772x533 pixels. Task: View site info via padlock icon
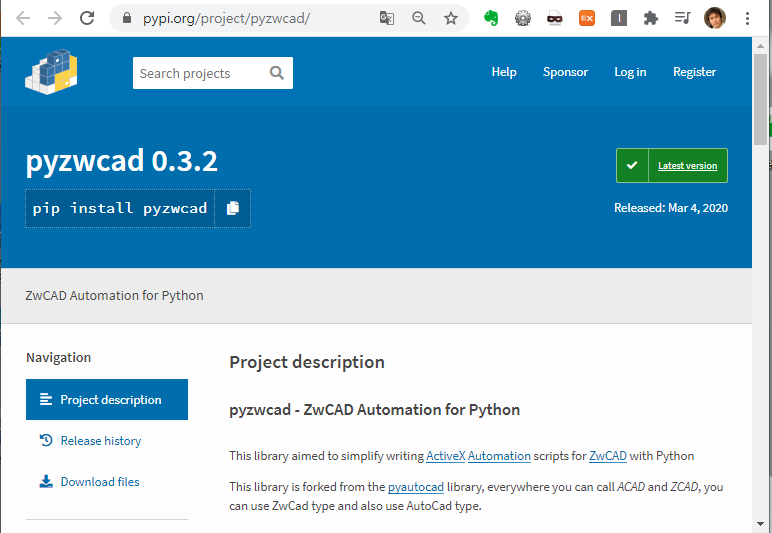[127, 19]
